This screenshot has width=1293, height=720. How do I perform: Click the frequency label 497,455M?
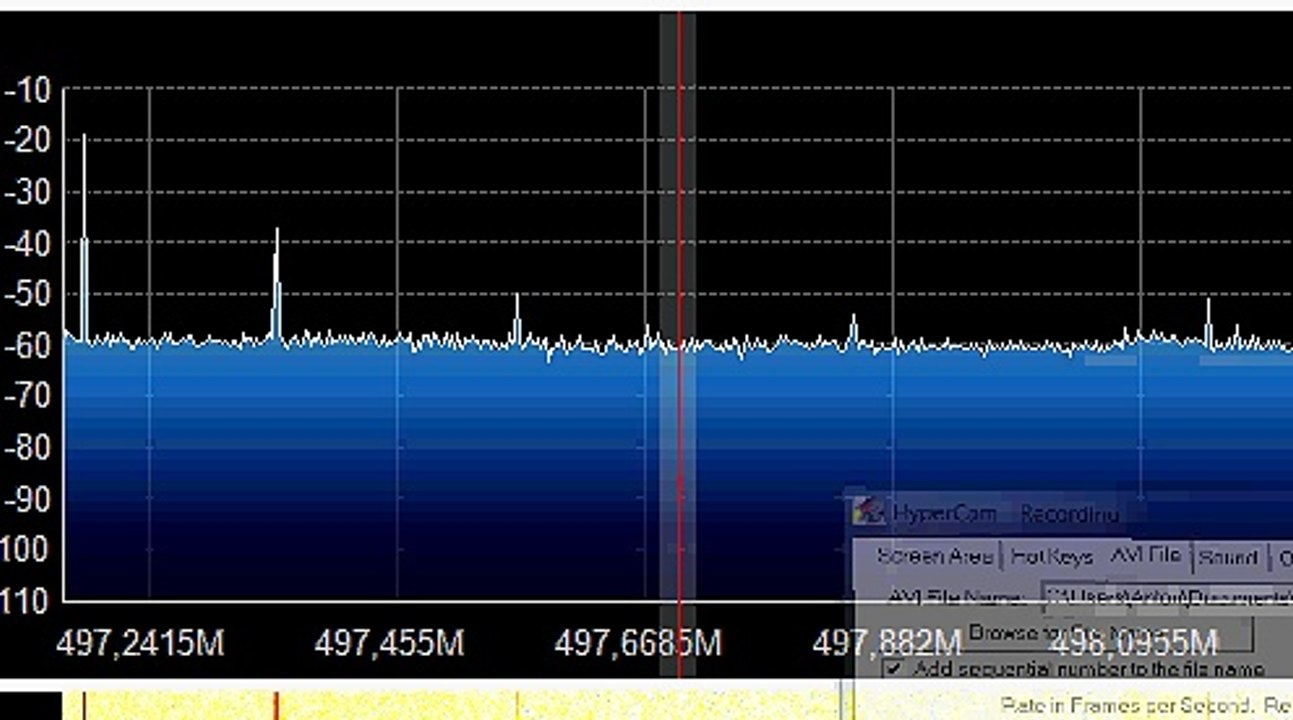click(390, 643)
